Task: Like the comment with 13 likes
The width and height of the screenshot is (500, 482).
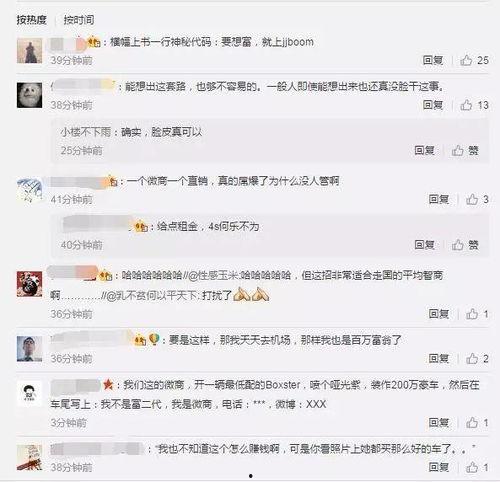Action: pos(474,105)
